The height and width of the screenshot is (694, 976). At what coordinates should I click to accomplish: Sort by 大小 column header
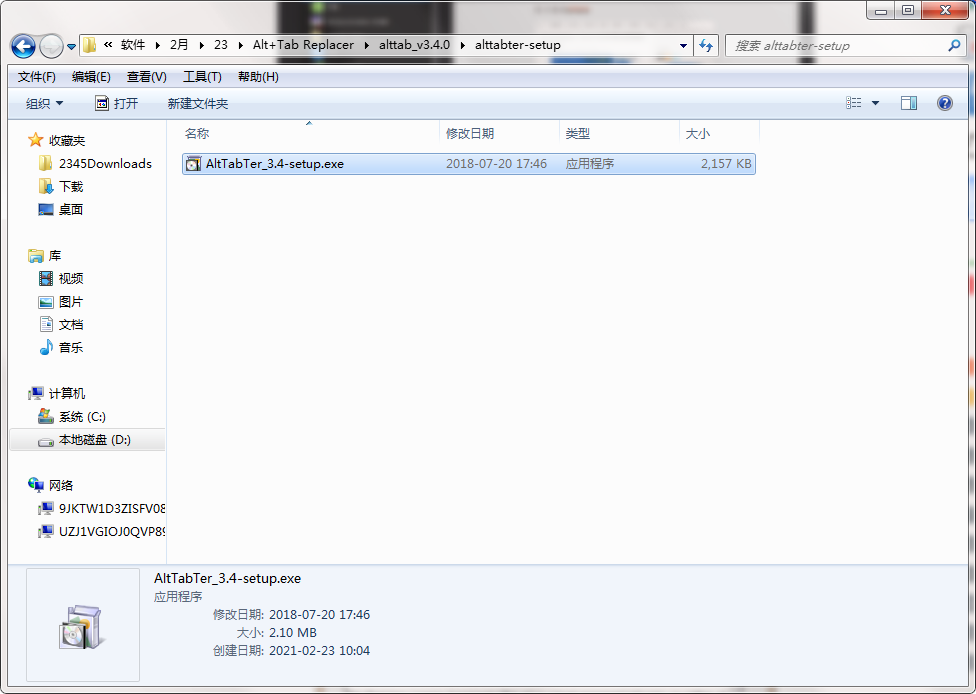tap(720, 133)
